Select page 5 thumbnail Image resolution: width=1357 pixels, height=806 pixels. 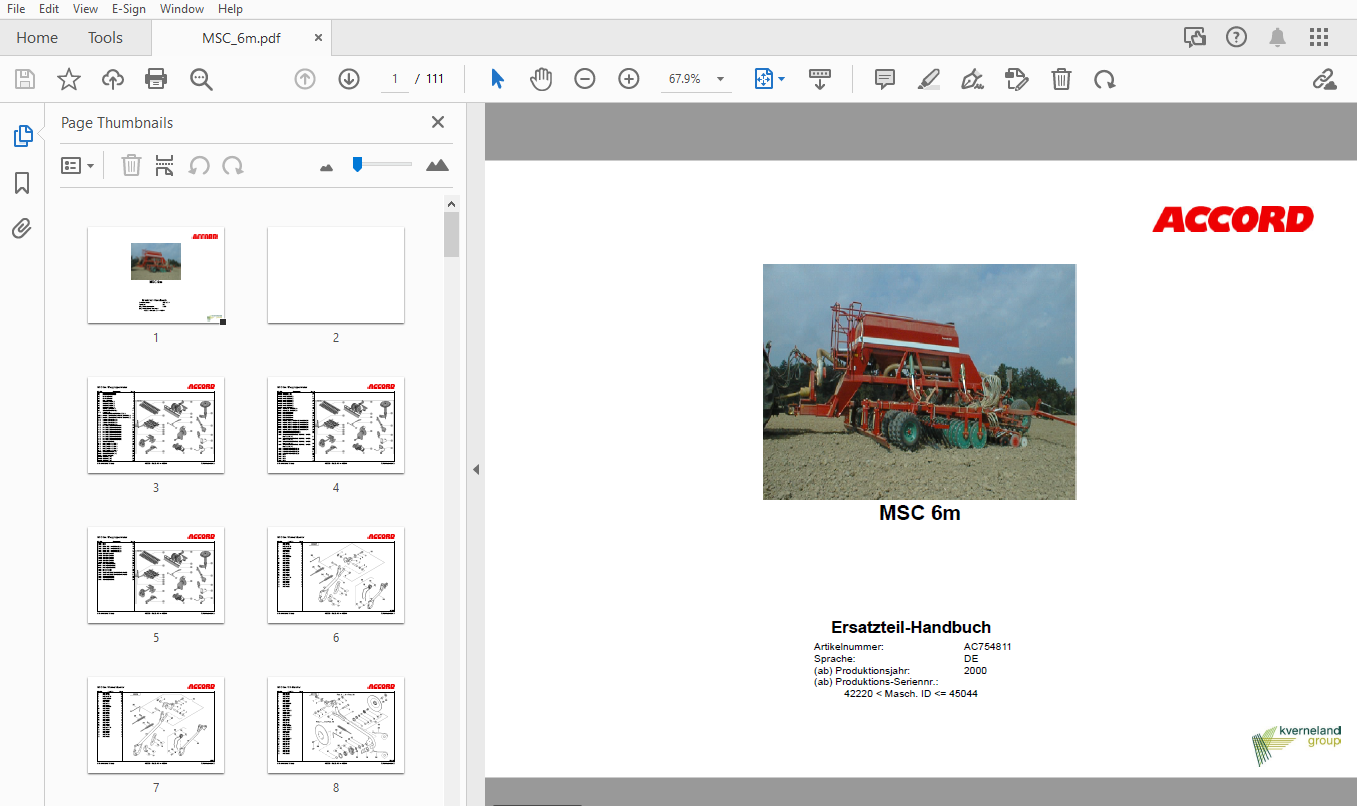[x=156, y=575]
